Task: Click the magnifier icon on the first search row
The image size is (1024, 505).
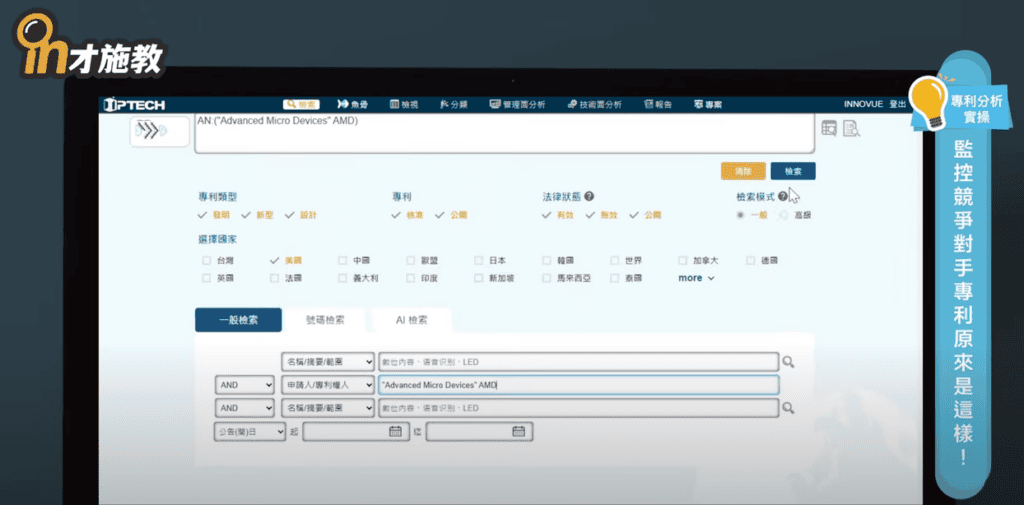Action: pos(789,362)
